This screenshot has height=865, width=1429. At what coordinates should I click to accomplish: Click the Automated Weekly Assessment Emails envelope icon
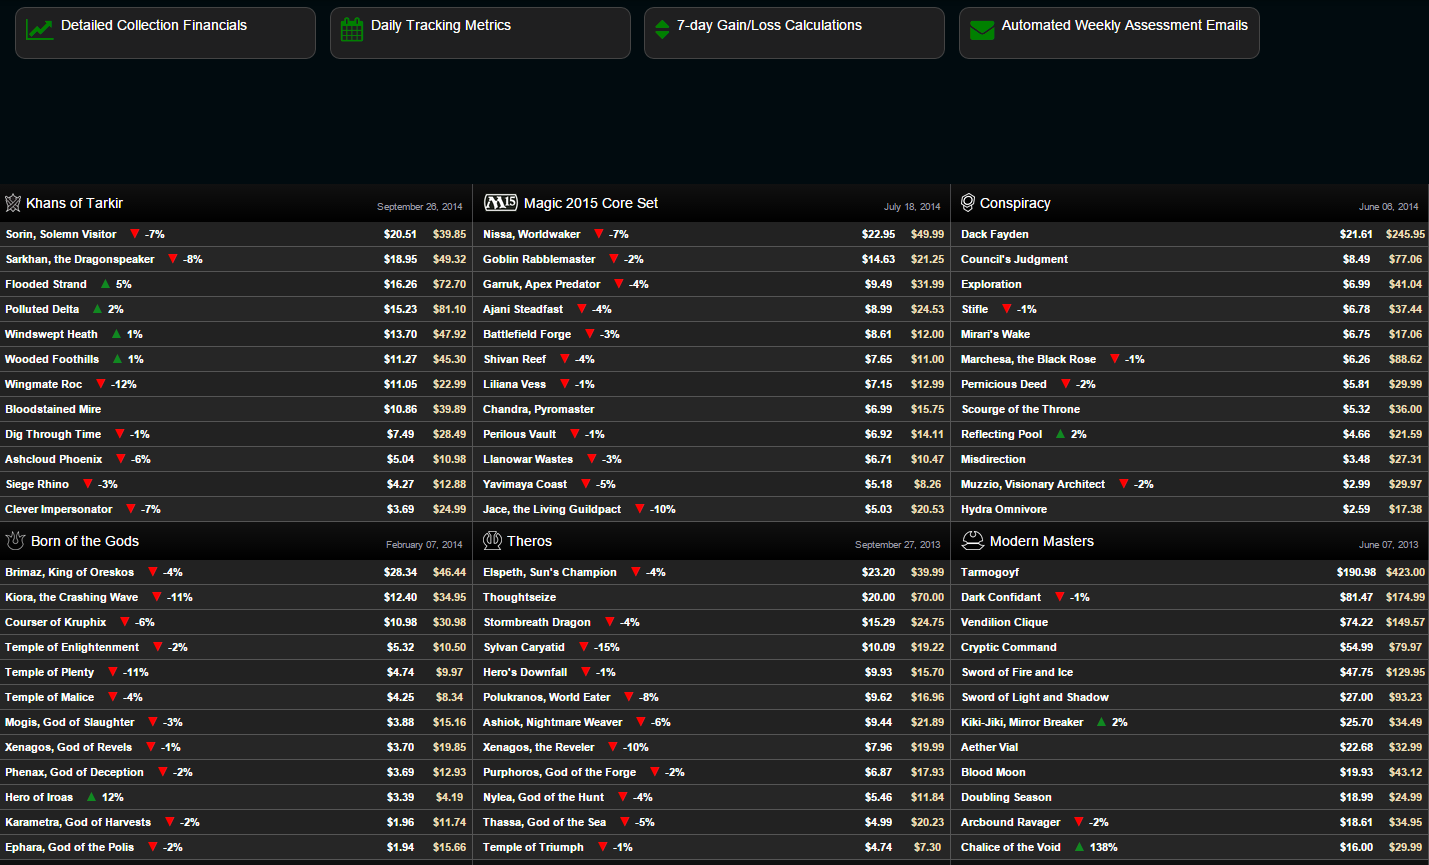coord(983,30)
